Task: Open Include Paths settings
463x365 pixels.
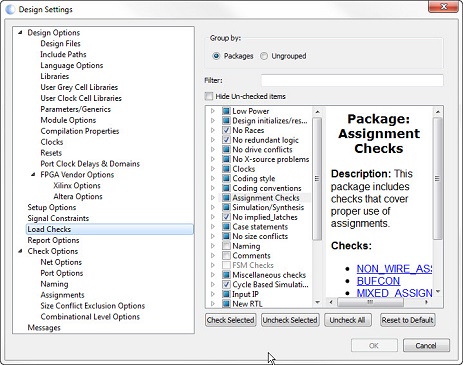Action: point(63,54)
